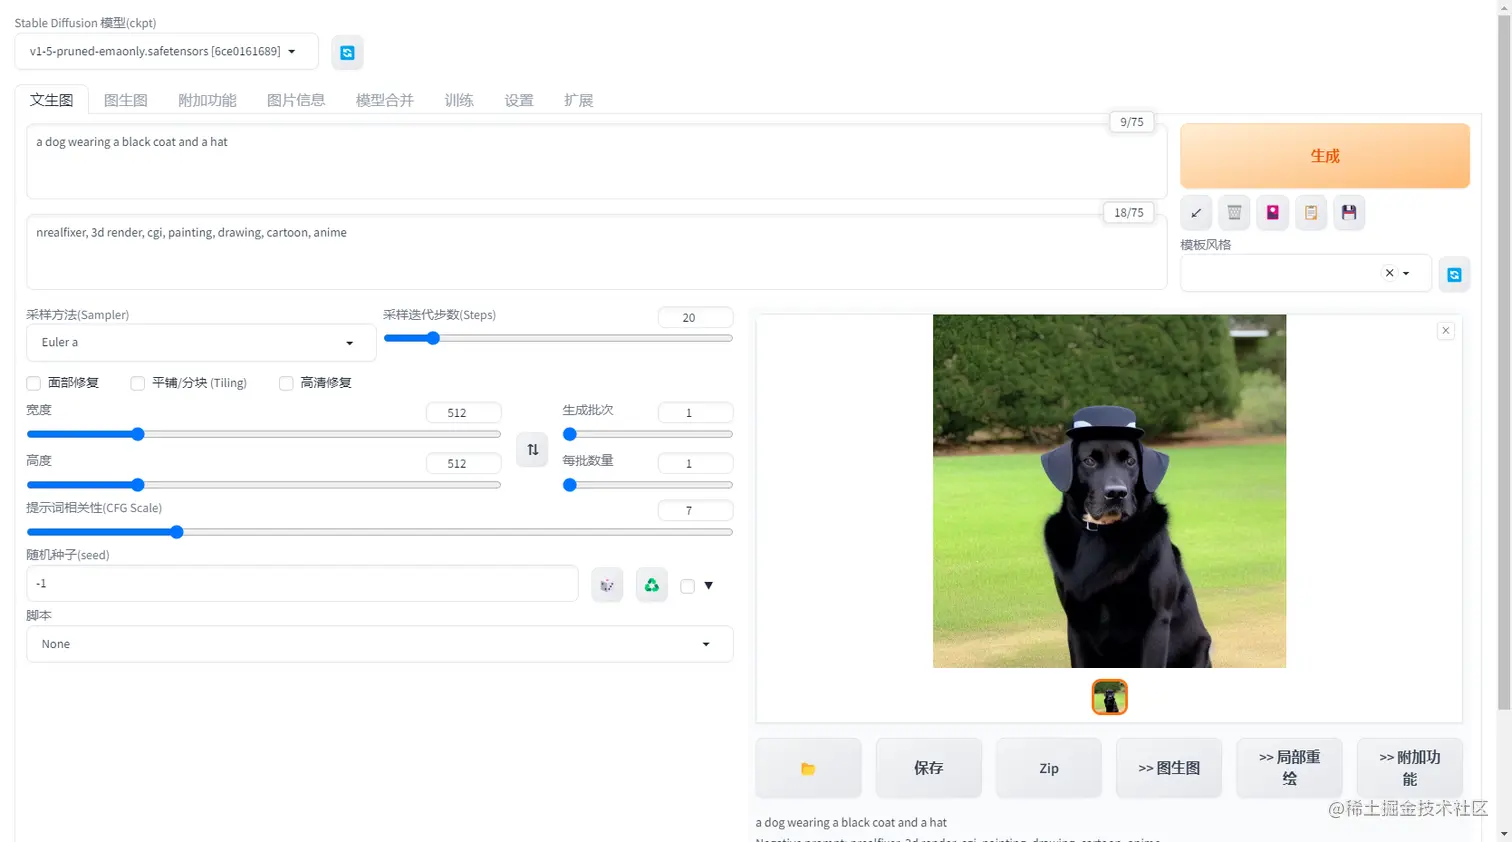Open the output folder
The height and width of the screenshot is (842, 1512).
(x=808, y=768)
